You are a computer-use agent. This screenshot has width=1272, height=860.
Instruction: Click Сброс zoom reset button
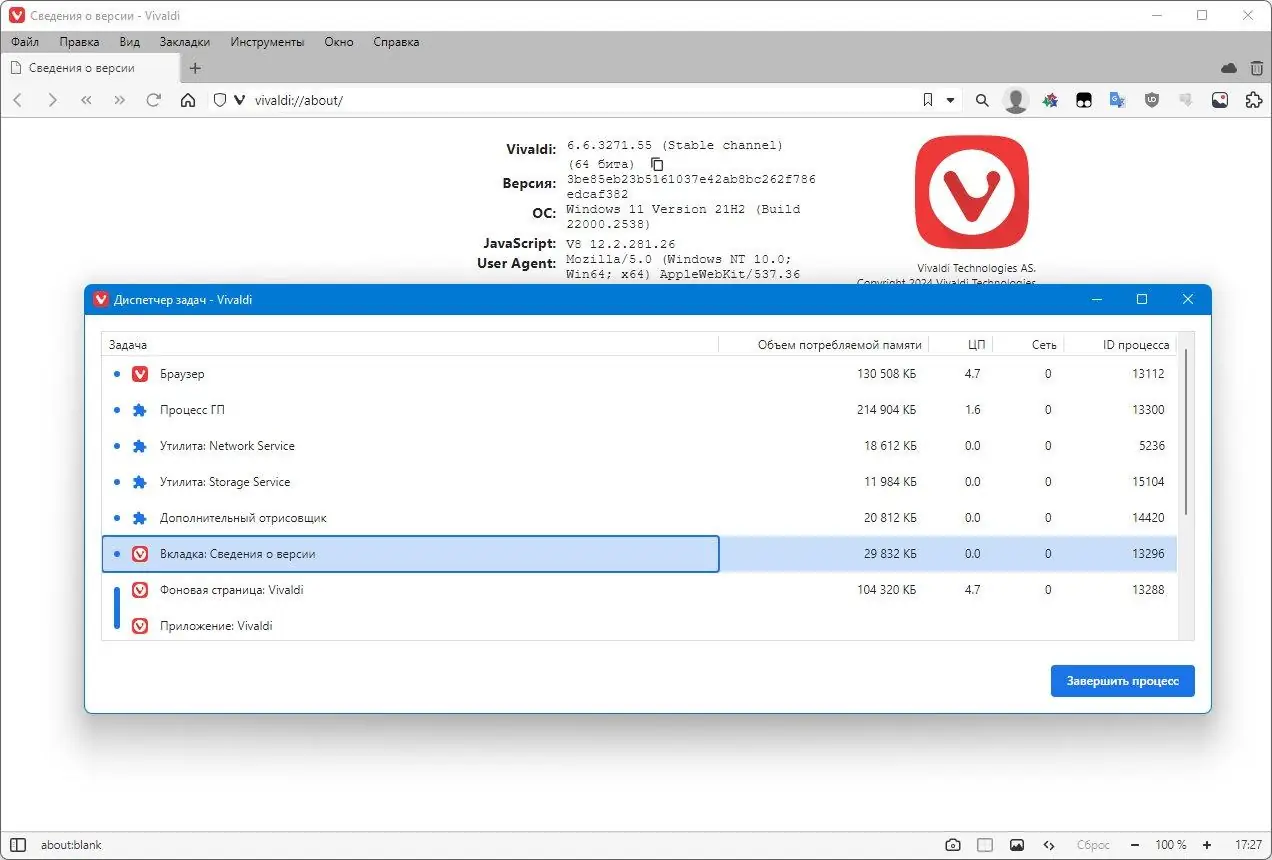click(1093, 845)
